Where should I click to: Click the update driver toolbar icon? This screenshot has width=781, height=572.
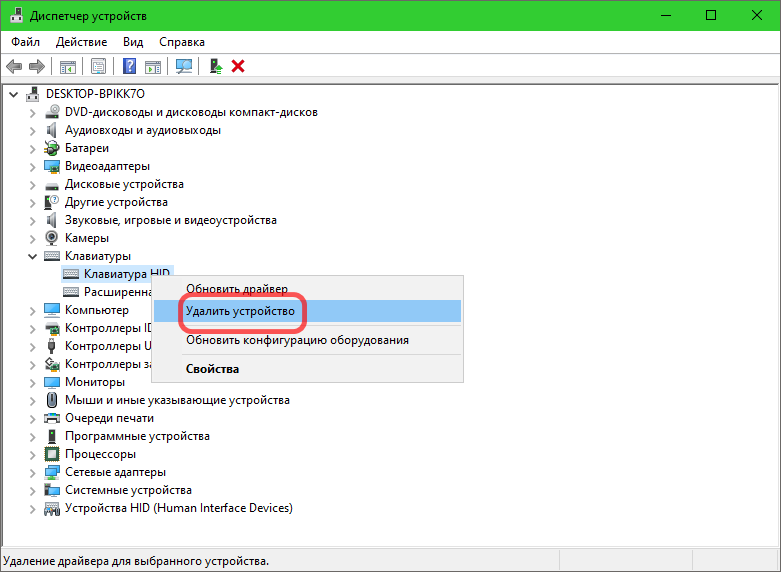click(x=215, y=66)
